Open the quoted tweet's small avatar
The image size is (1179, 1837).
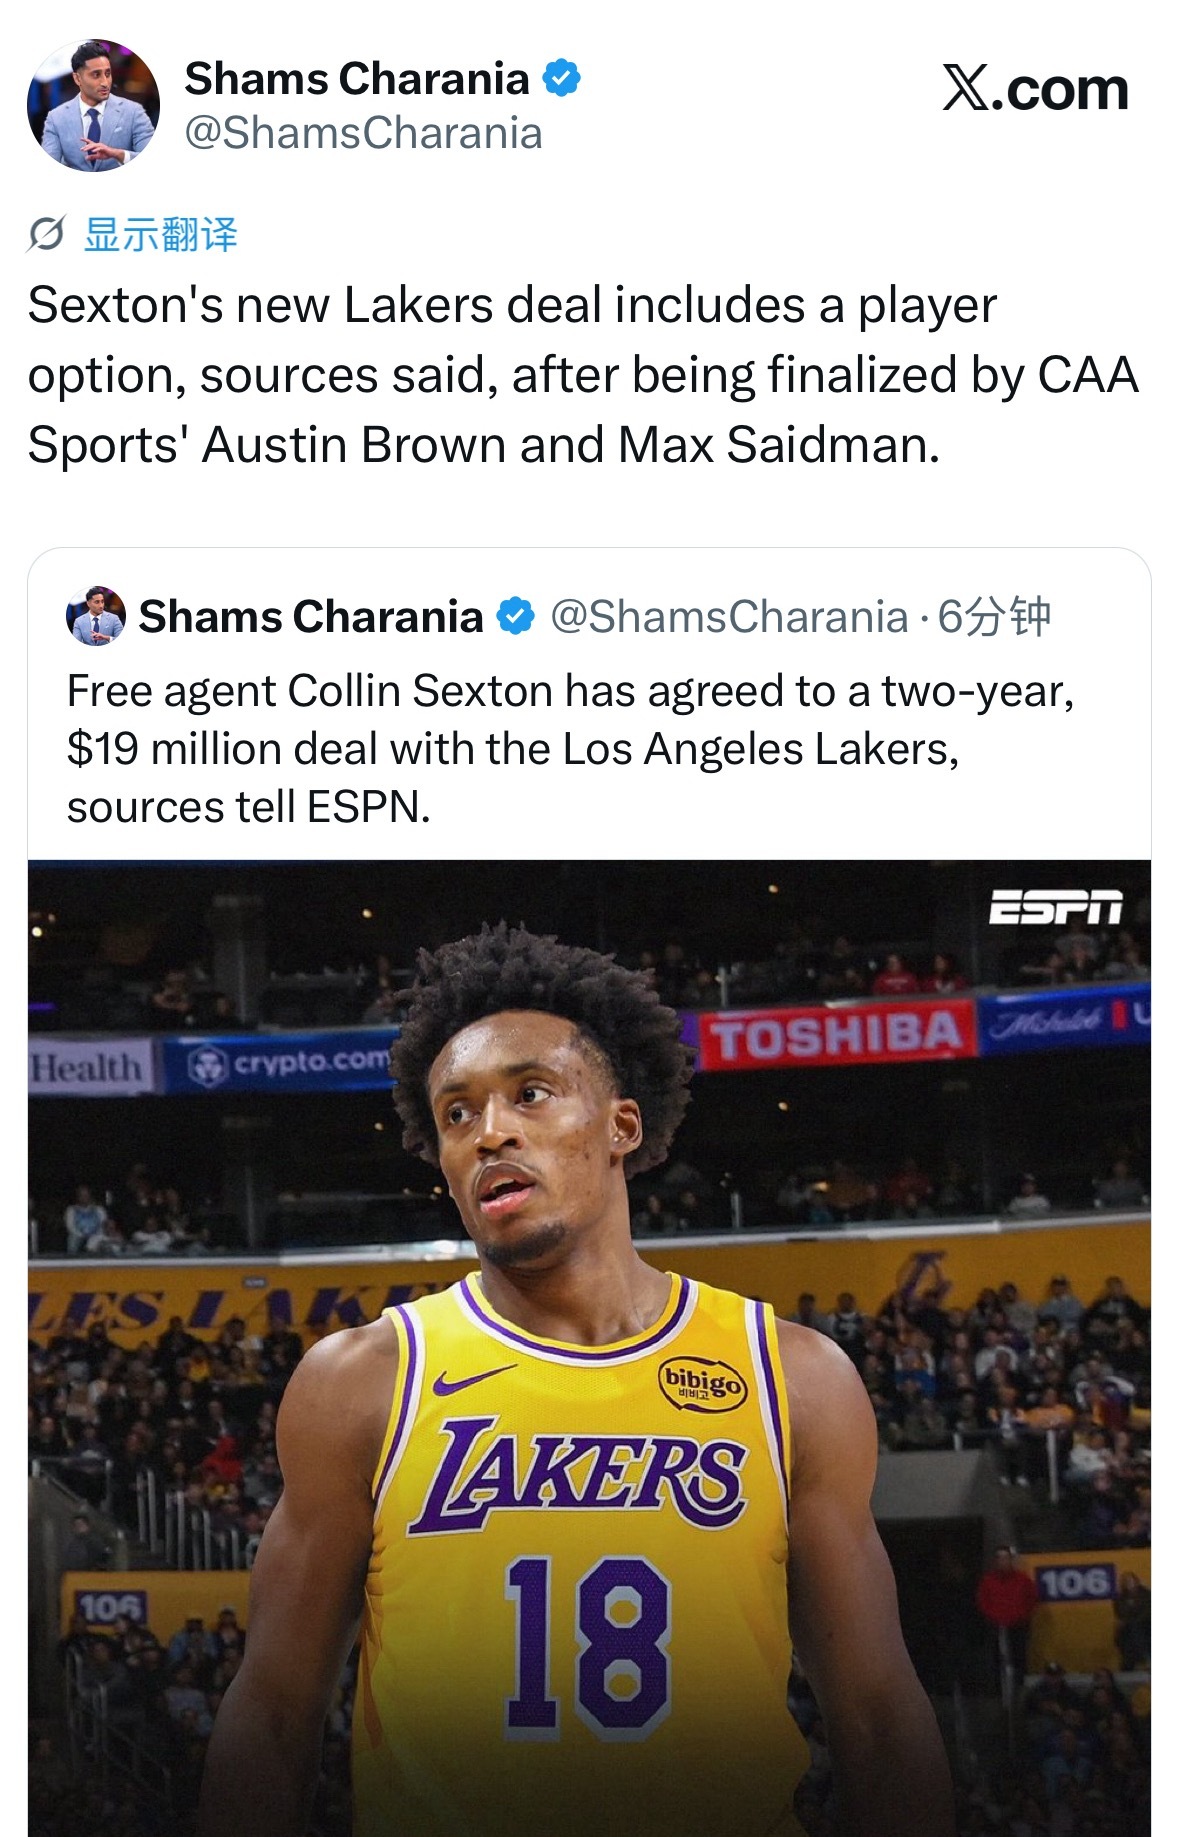tap(96, 616)
